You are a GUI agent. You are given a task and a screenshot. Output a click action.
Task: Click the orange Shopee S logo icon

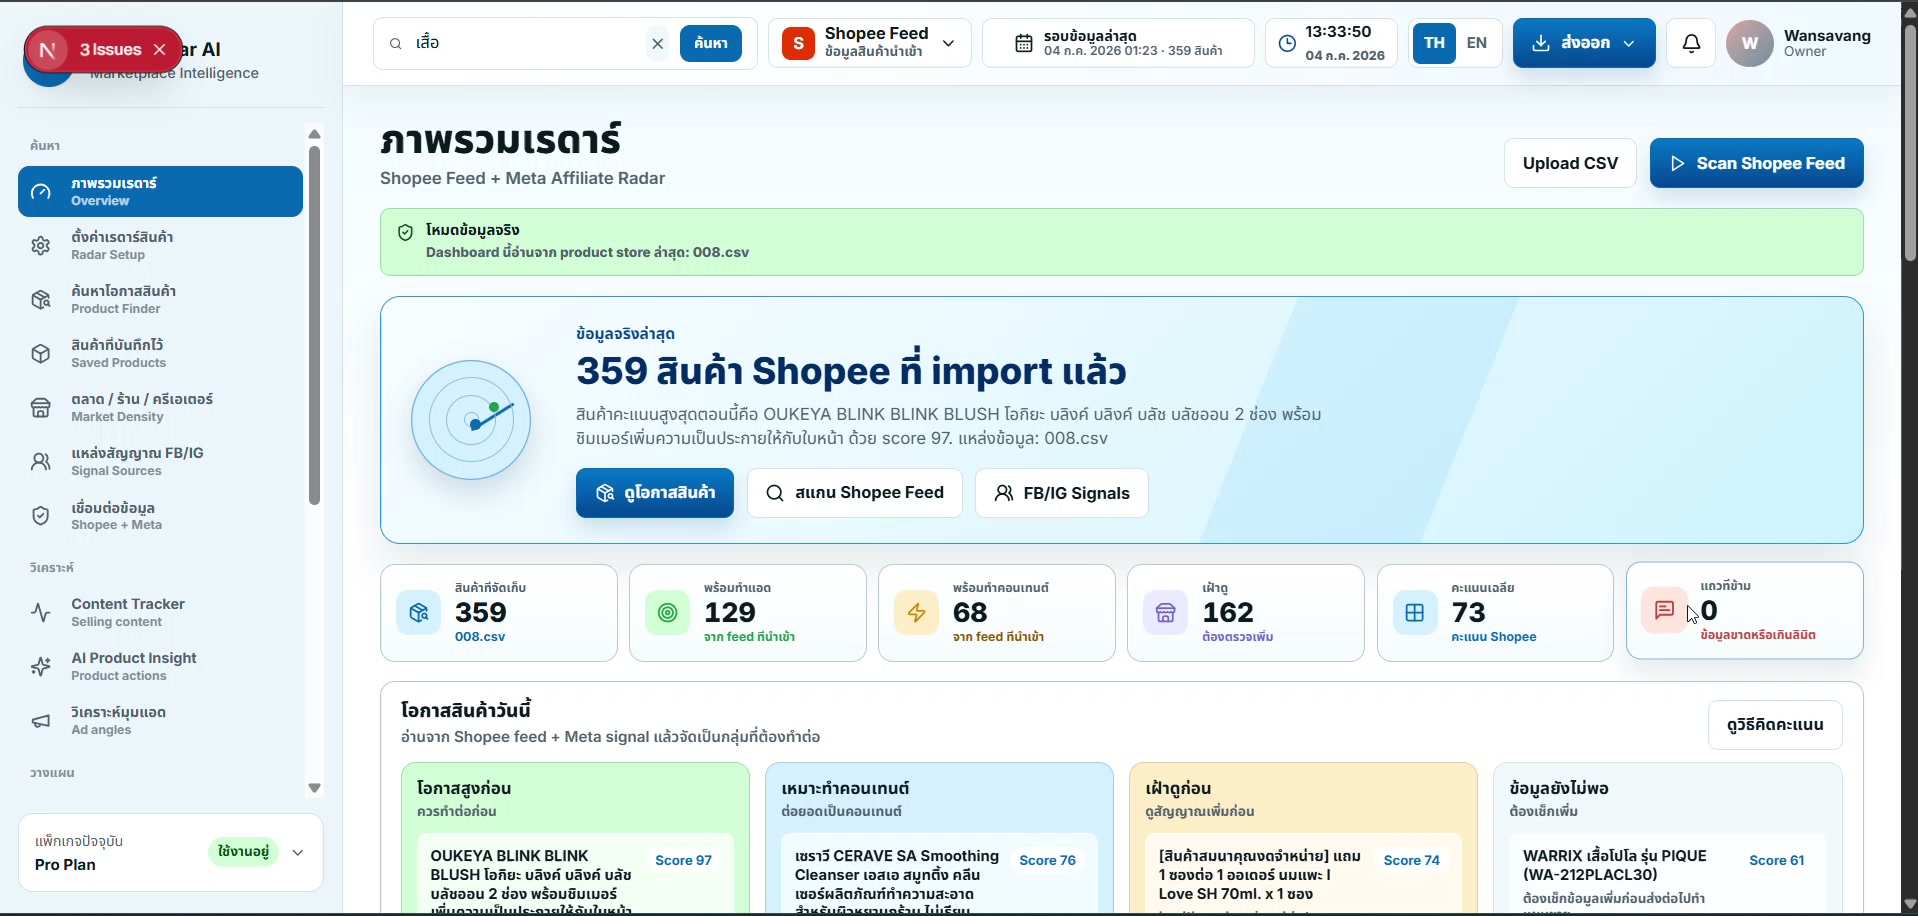tap(798, 43)
